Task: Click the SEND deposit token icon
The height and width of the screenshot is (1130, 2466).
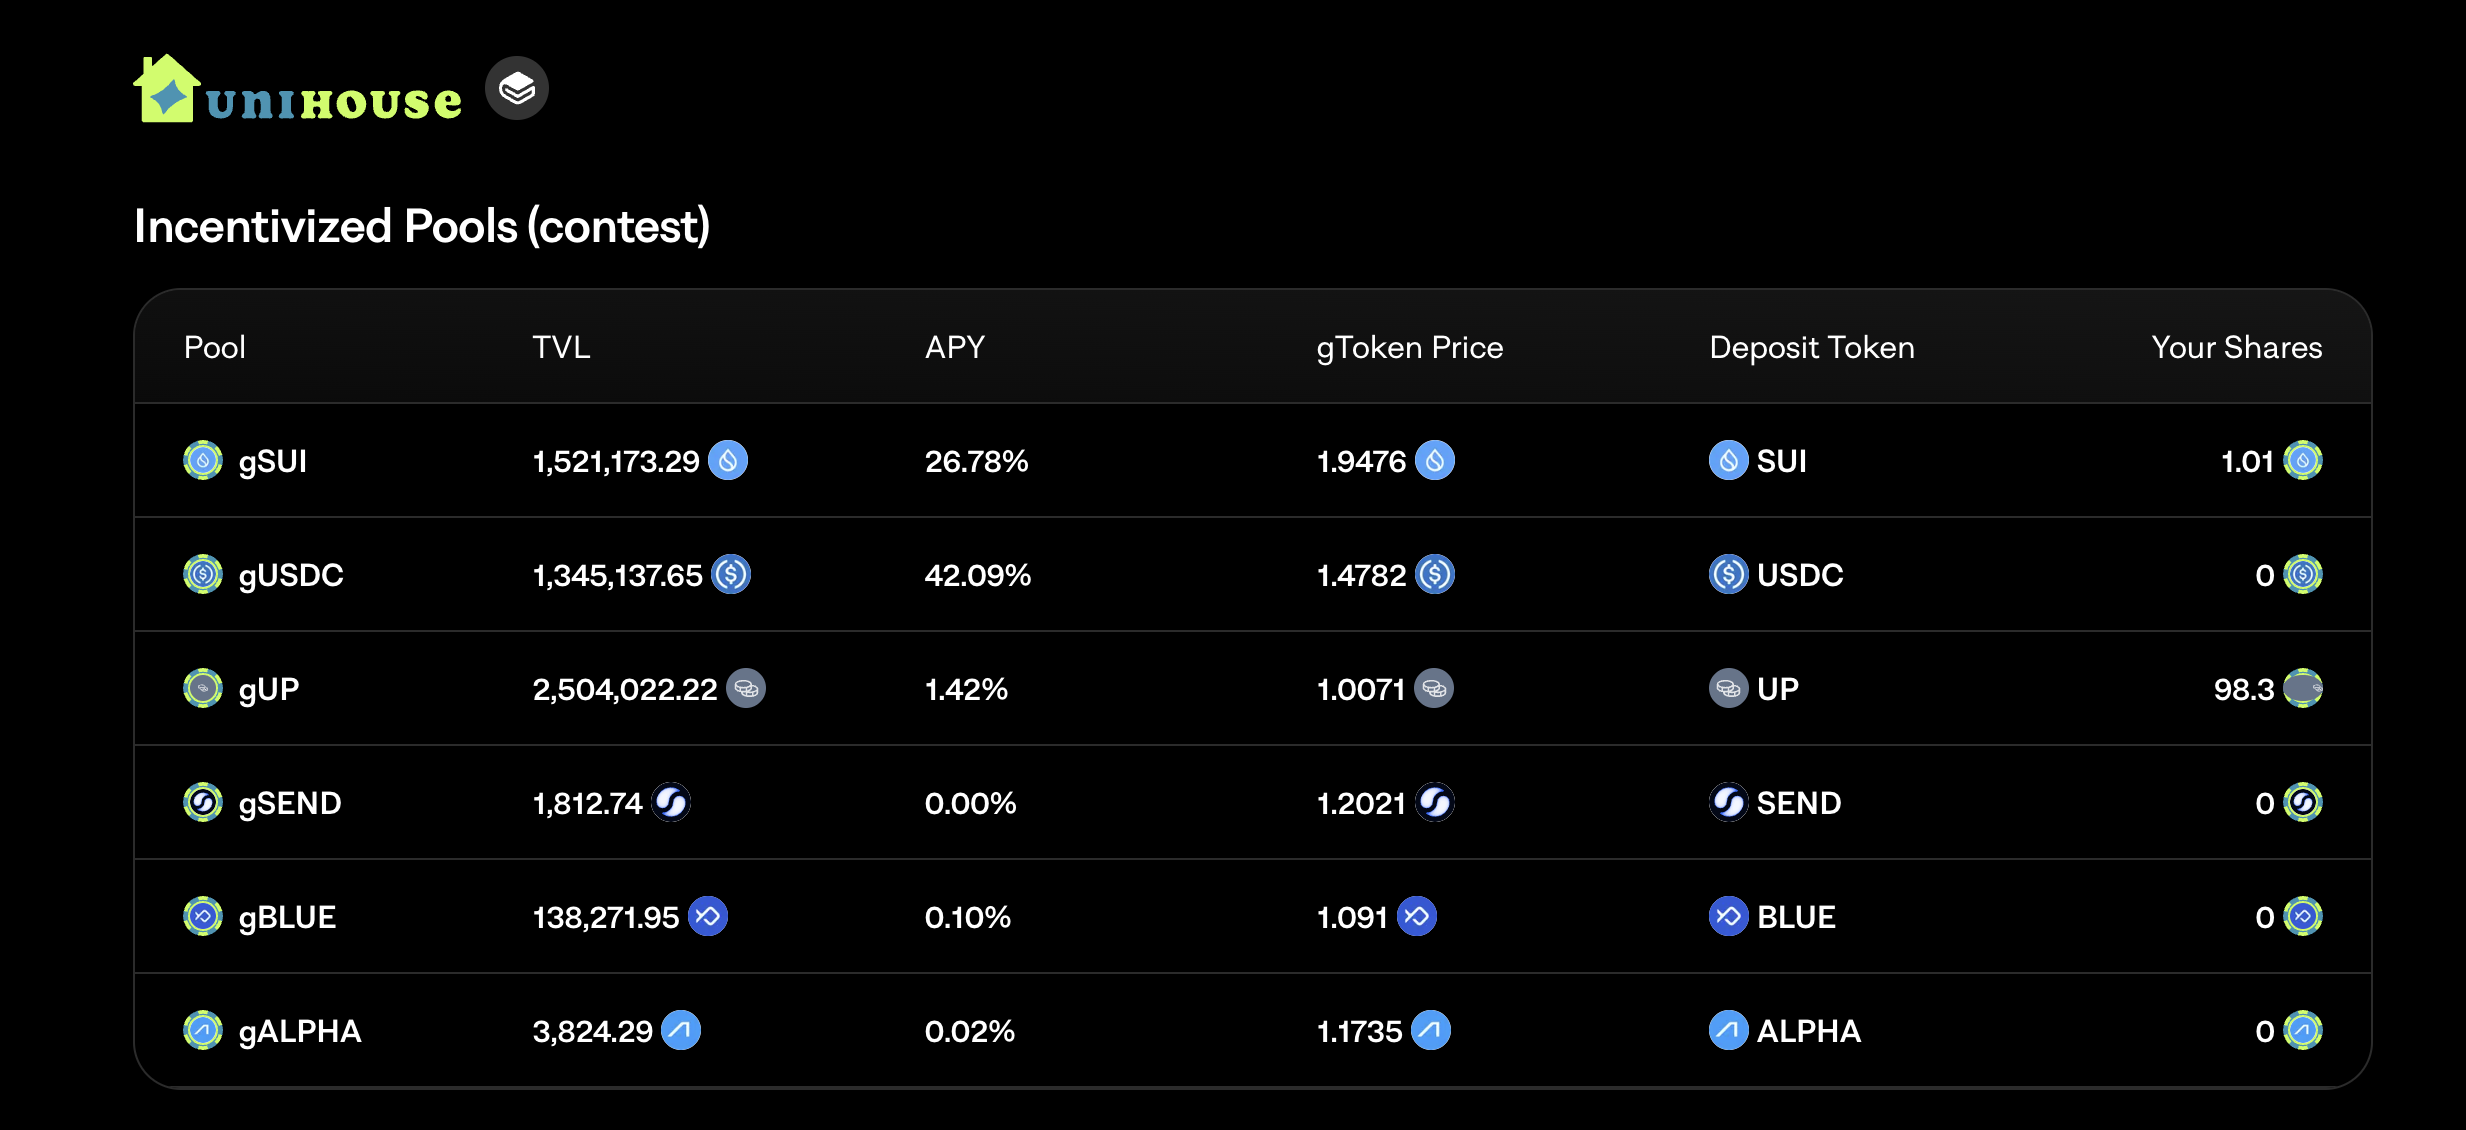Action: coord(1727,803)
